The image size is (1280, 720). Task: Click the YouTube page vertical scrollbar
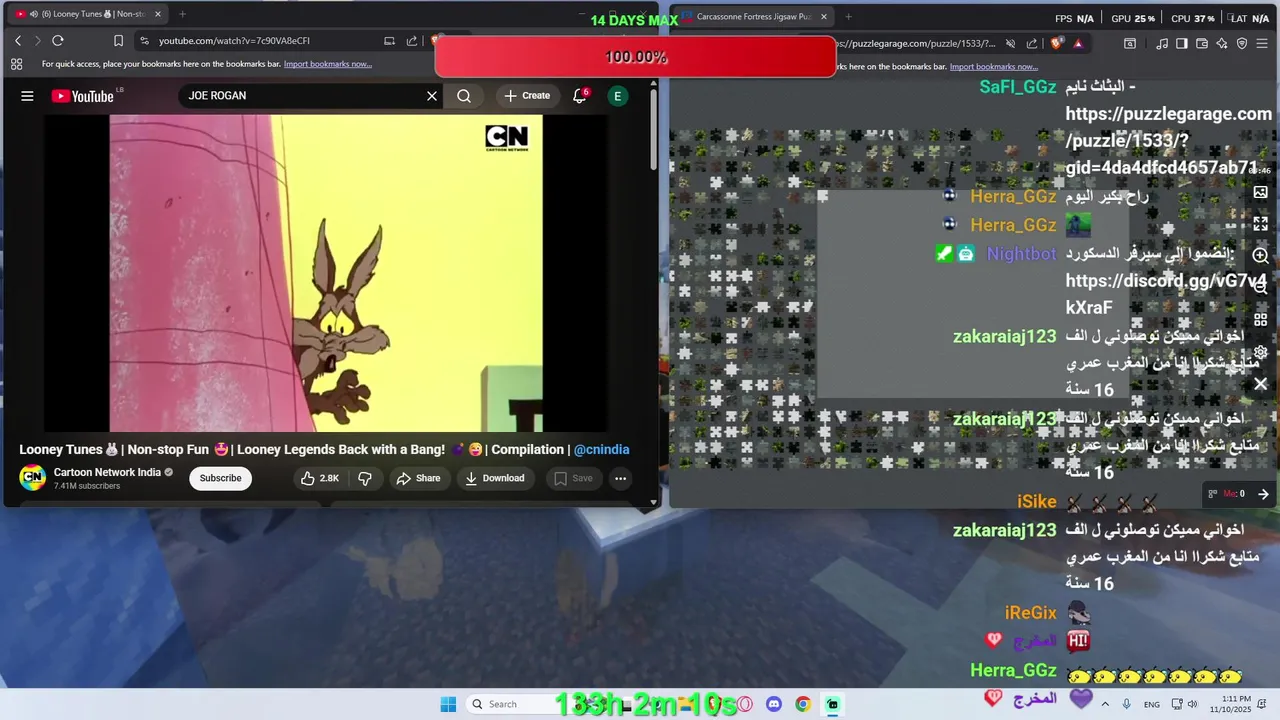tap(654, 130)
